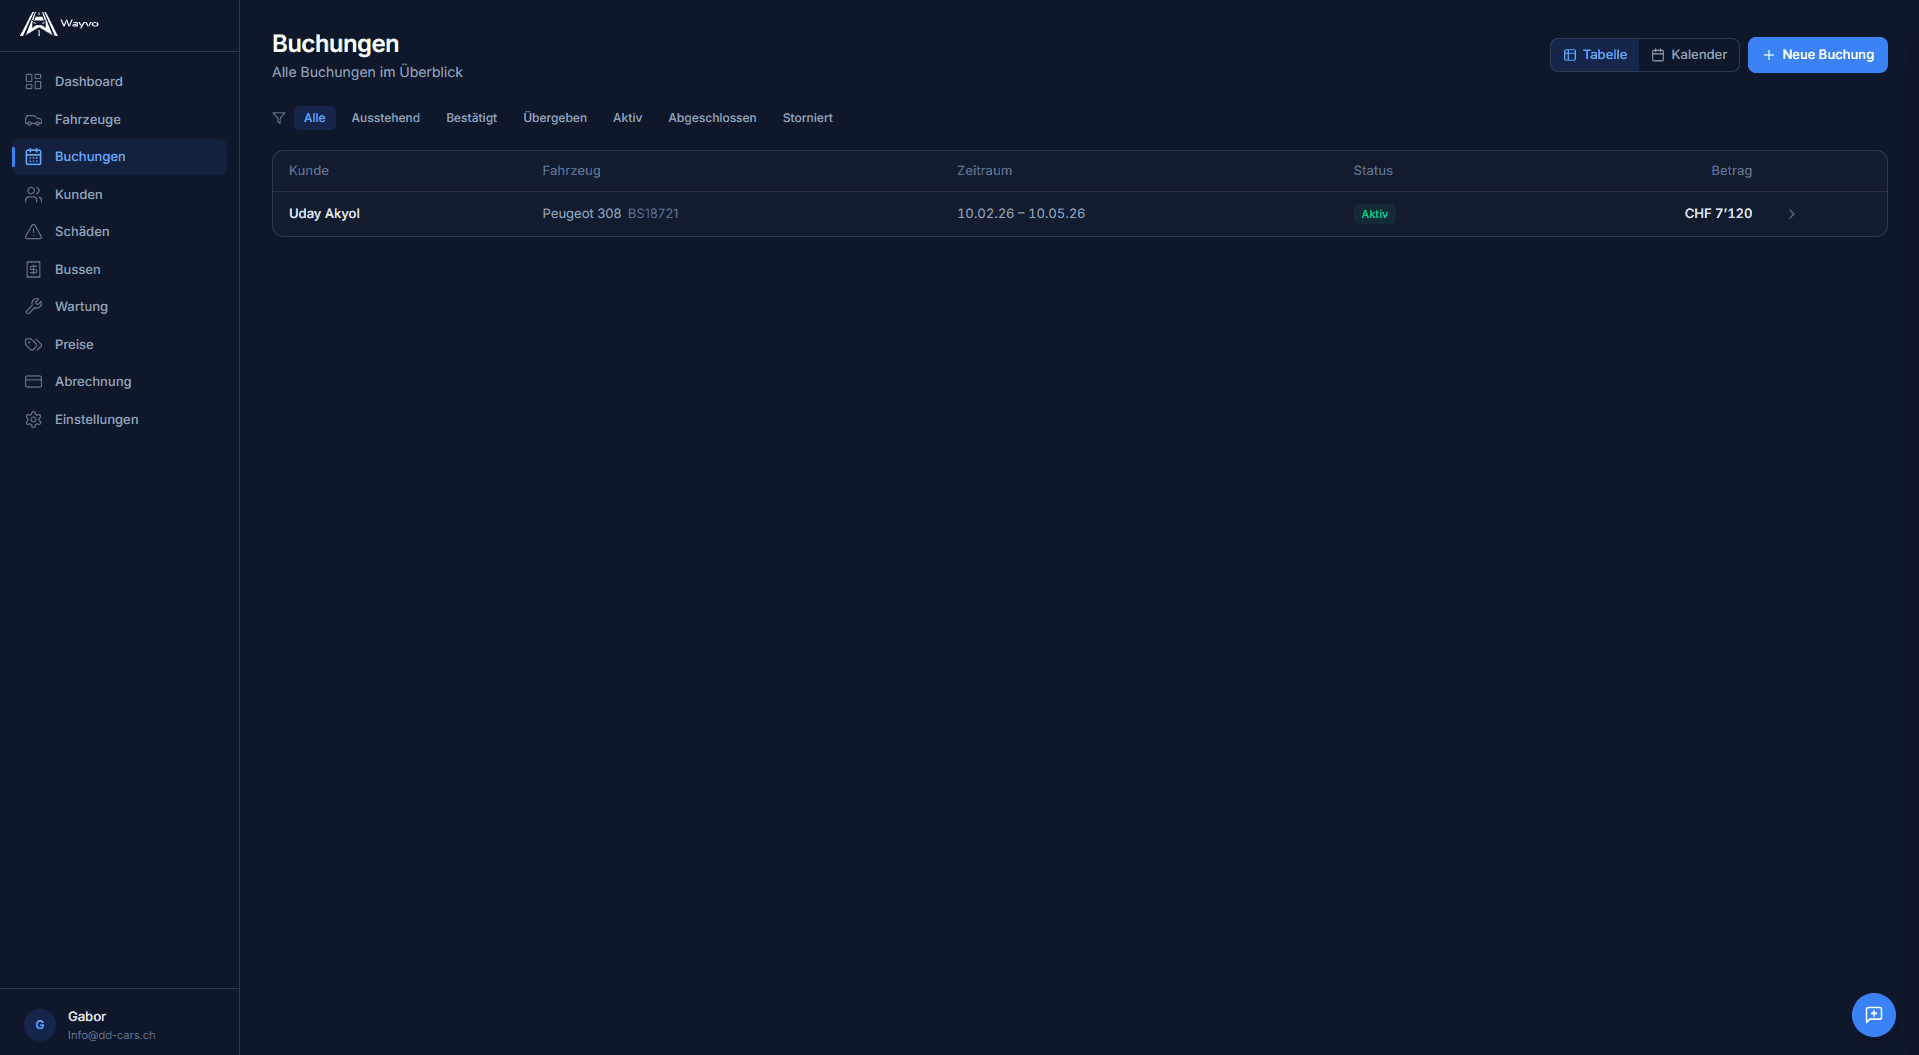Filter bookings by Abgeschlossen

tap(712, 118)
